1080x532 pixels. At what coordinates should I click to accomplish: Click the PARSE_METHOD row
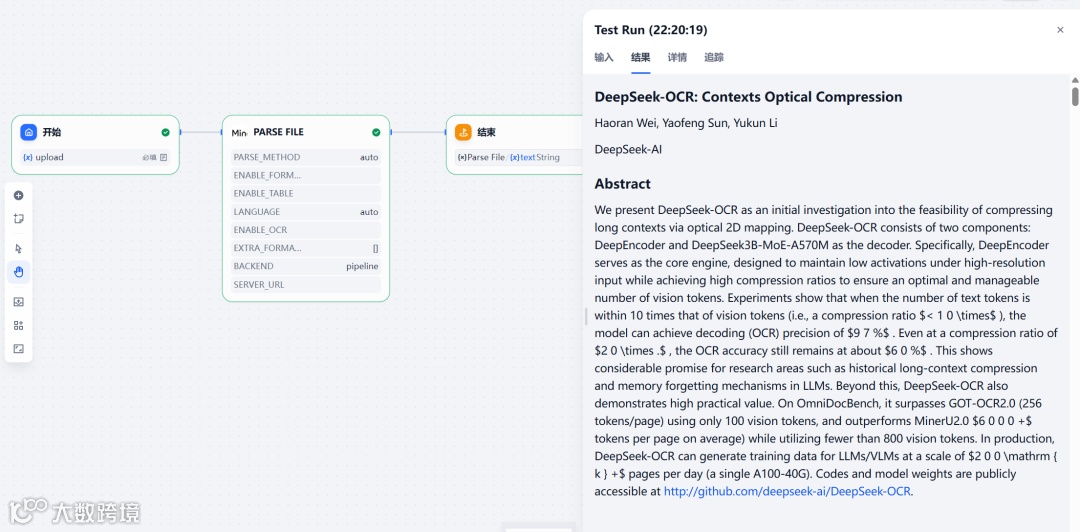(306, 157)
